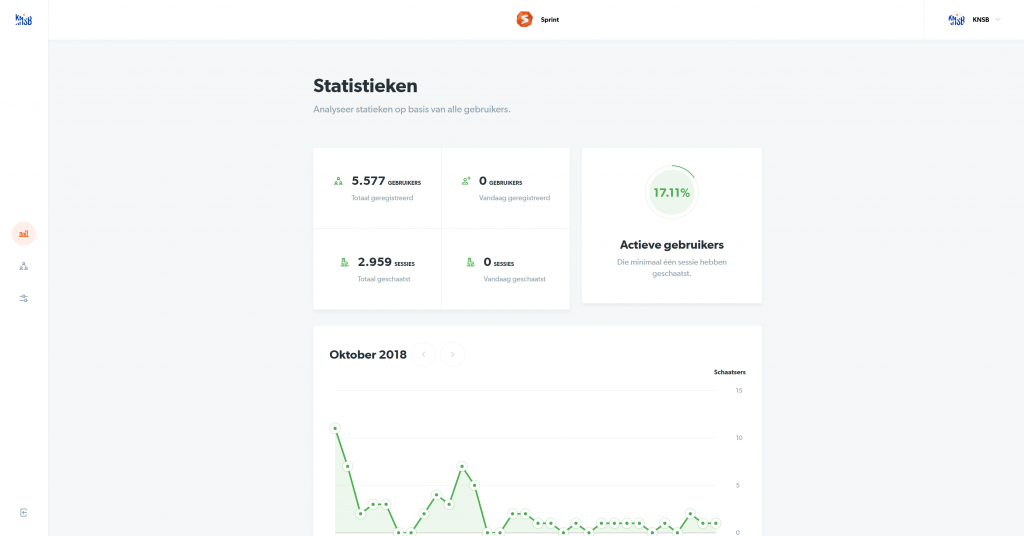
Task: Click the registered today user-plus icon
Action: 466,182
